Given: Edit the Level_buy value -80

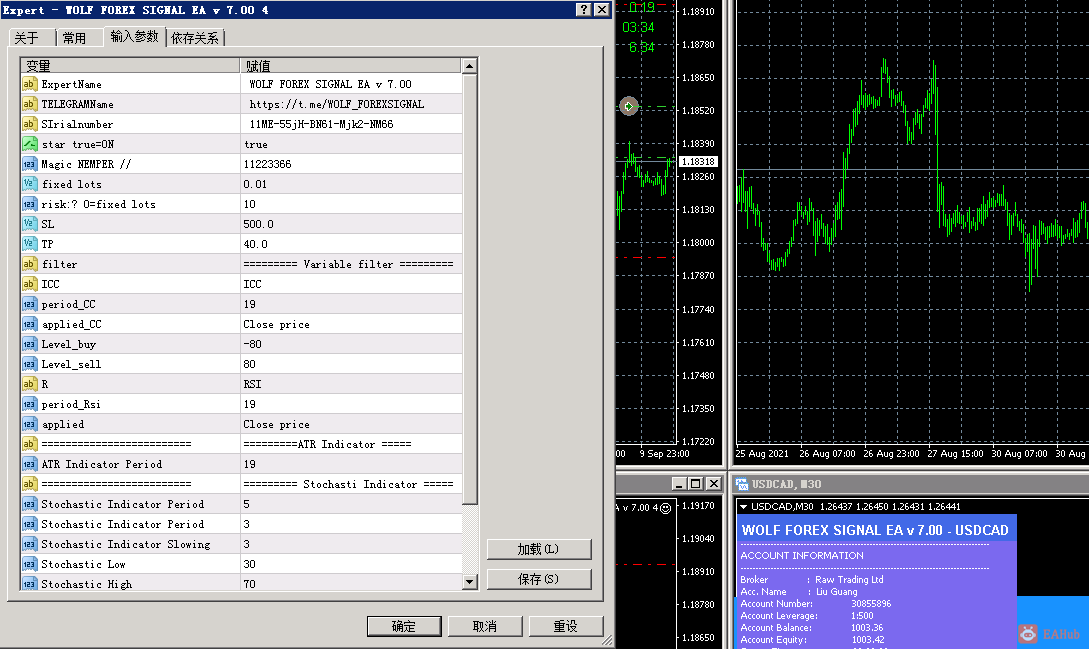Looking at the screenshot, I should coord(351,344).
